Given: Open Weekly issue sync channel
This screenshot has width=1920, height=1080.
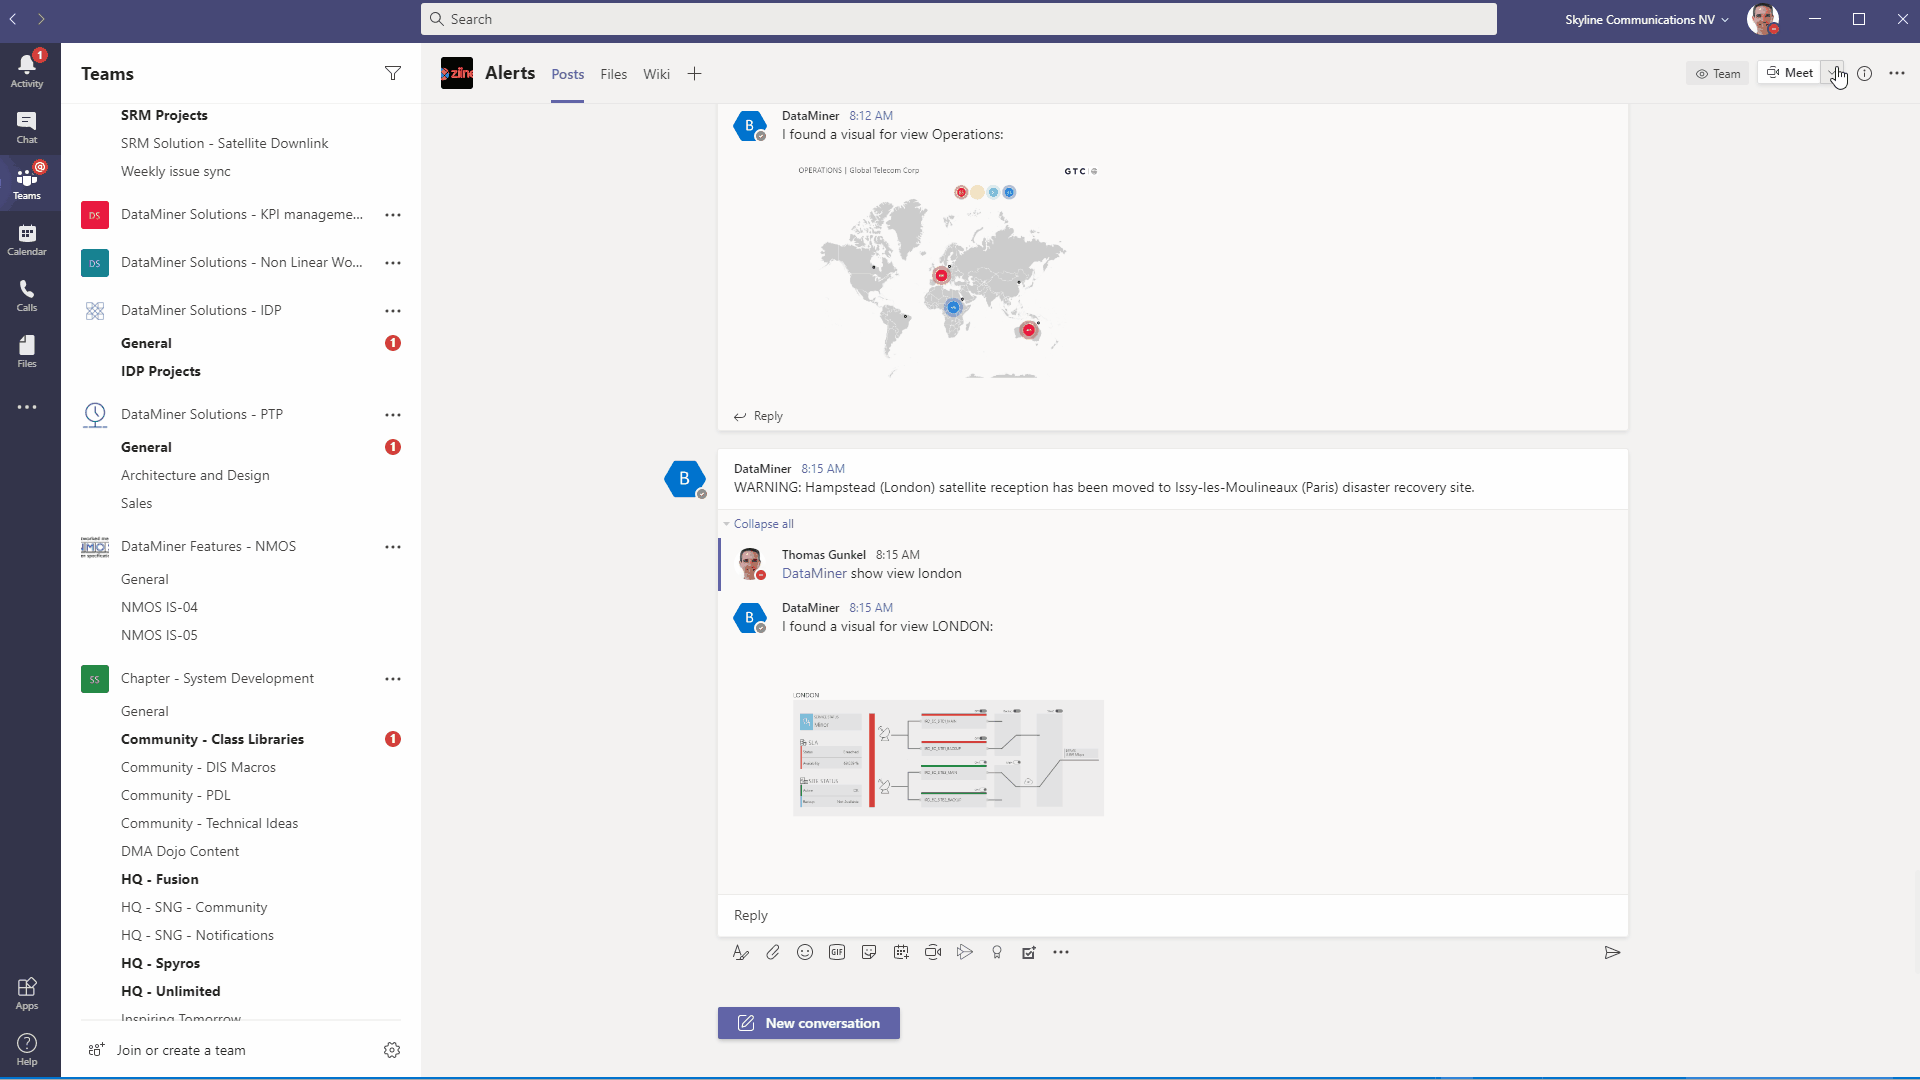Looking at the screenshot, I should pyautogui.click(x=175, y=171).
